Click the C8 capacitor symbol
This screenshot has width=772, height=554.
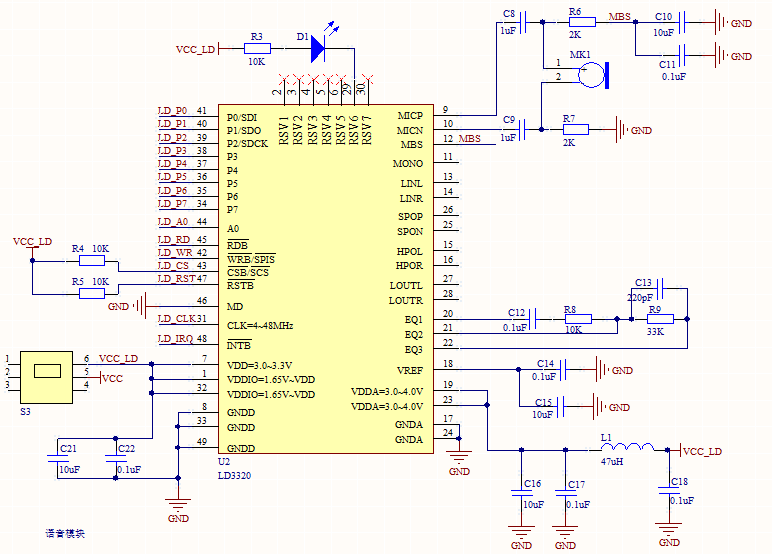[x=523, y=22]
